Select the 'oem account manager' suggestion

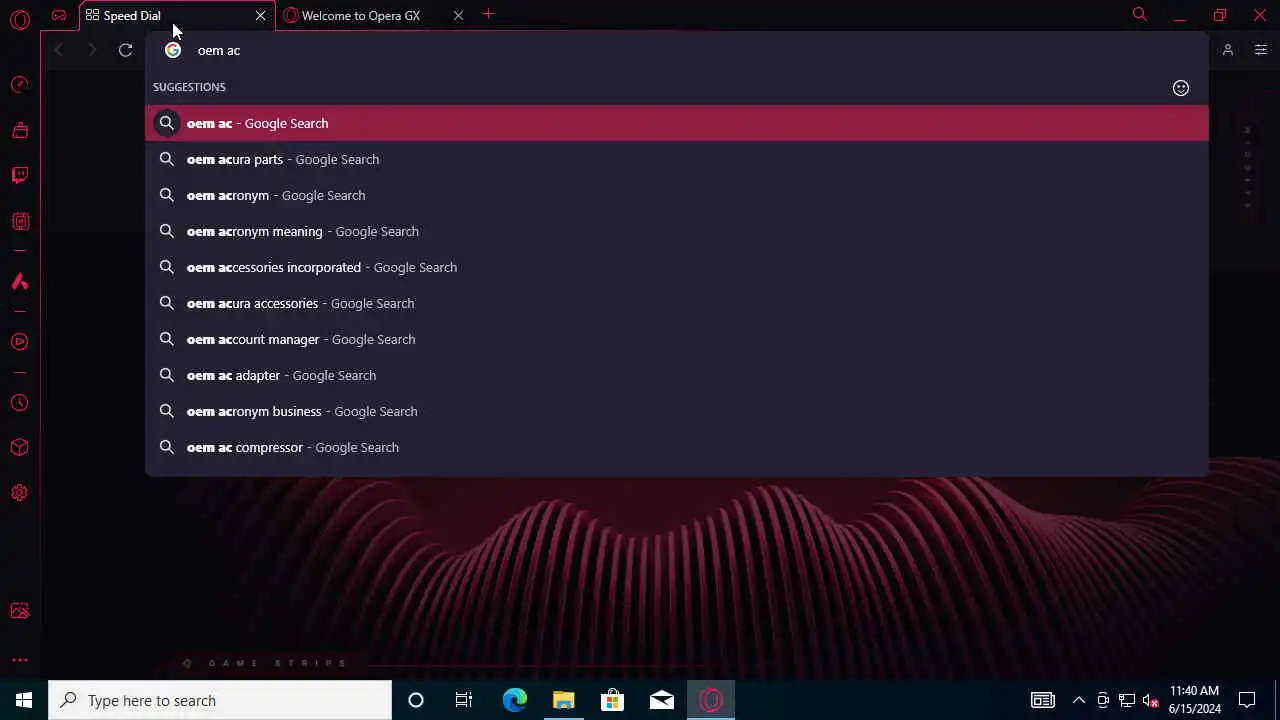click(677, 339)
